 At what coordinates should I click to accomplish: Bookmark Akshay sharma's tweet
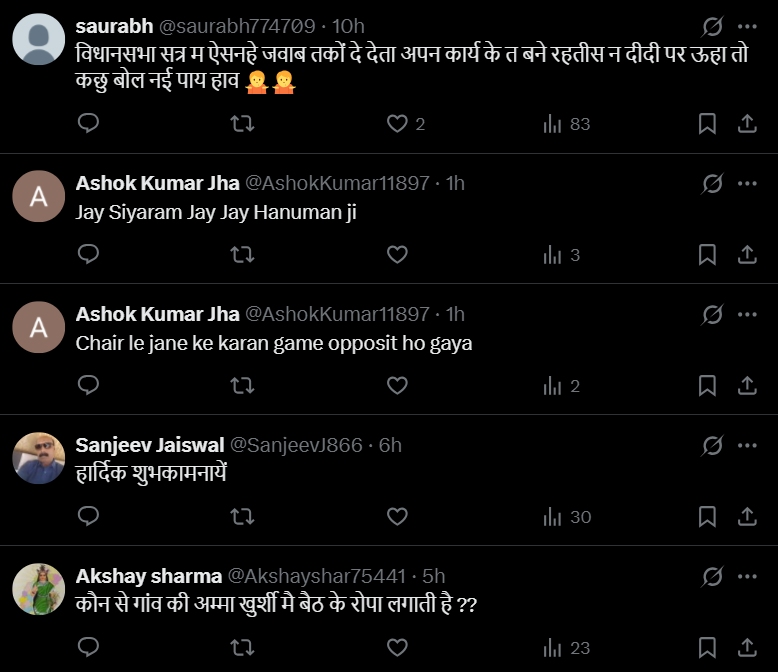click(x=707, y=648)
